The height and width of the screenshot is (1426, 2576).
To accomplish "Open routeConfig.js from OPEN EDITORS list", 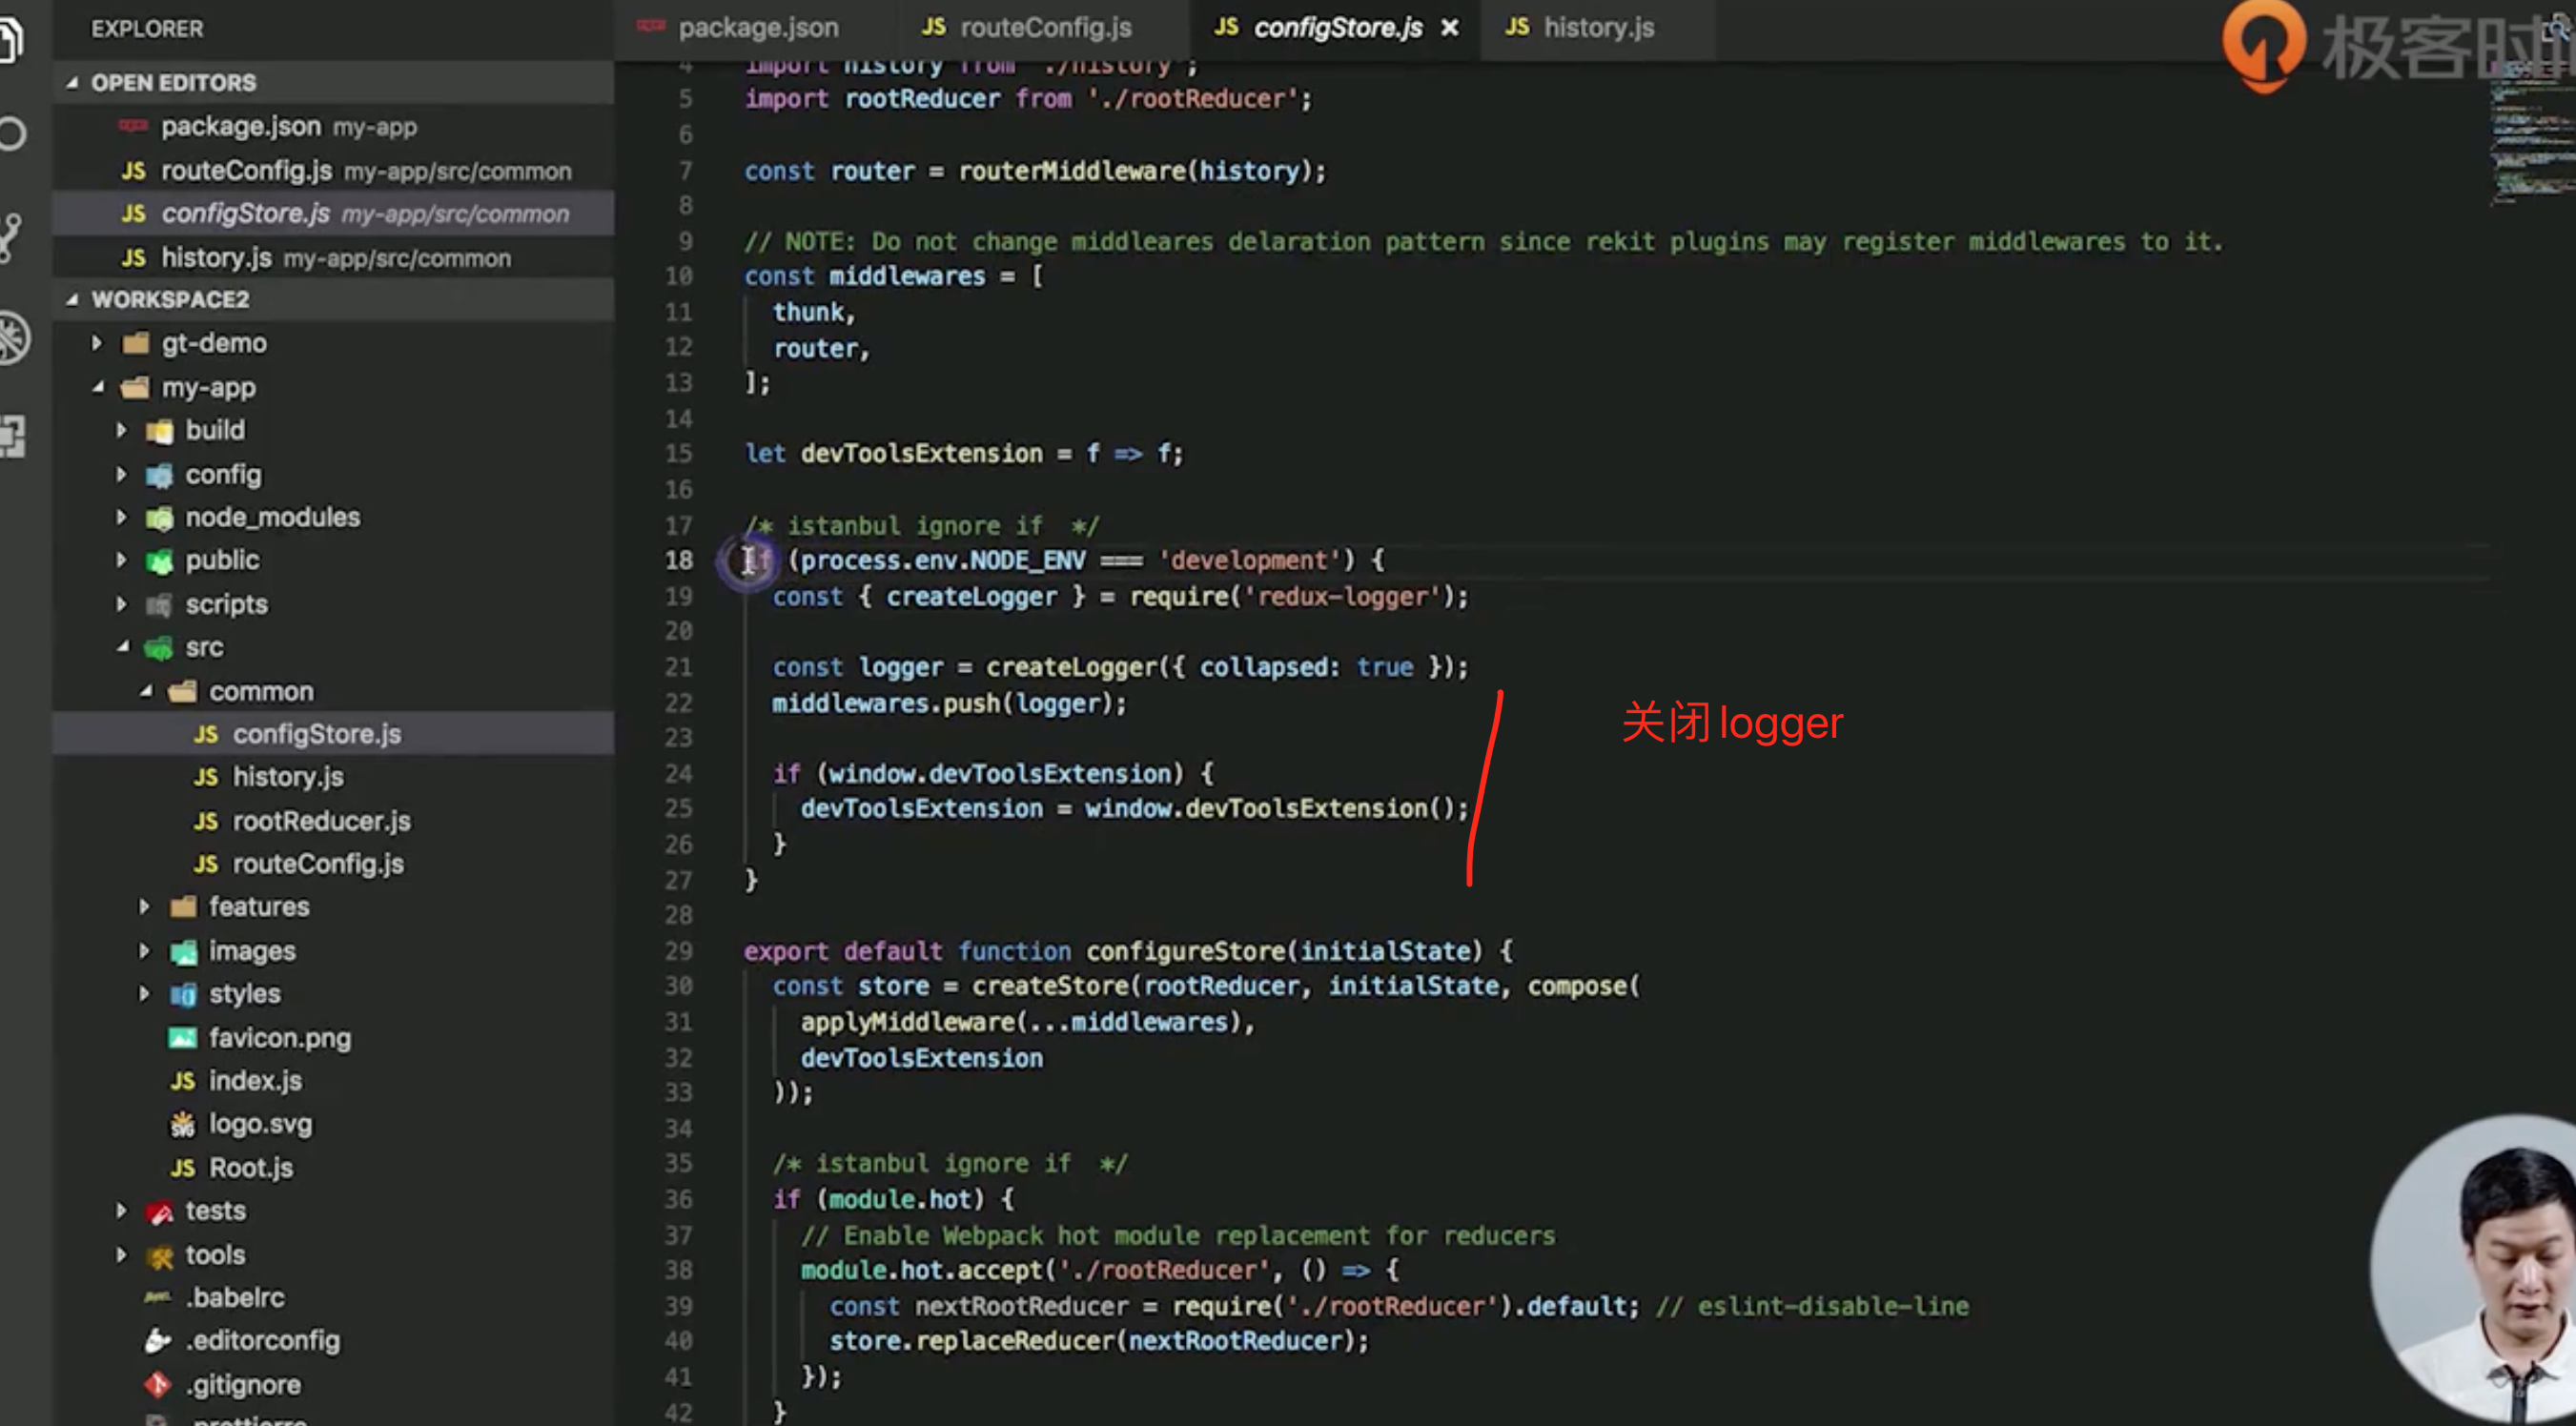I will [246, 171].
